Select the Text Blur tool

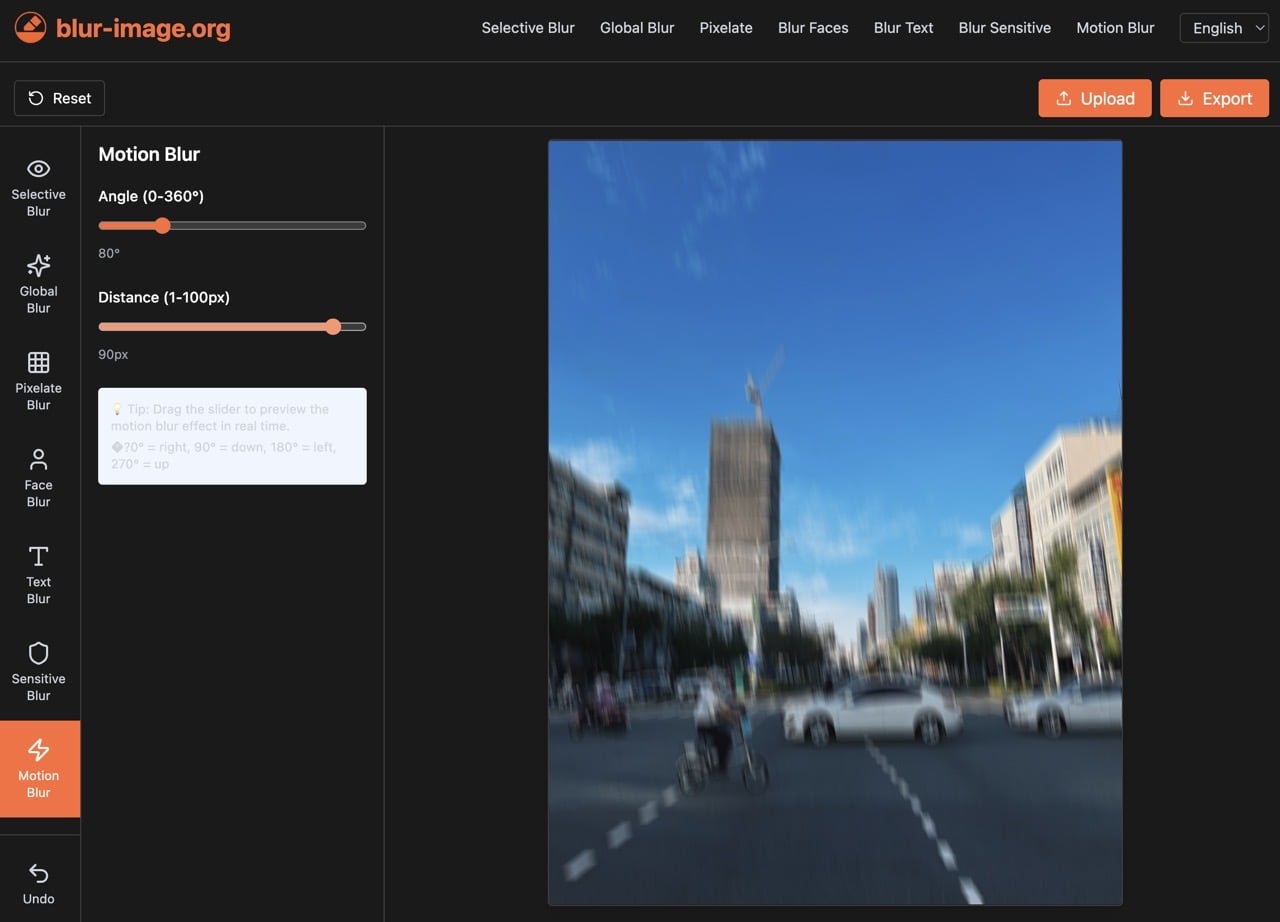pyautogui.click(x=39, y=575)
